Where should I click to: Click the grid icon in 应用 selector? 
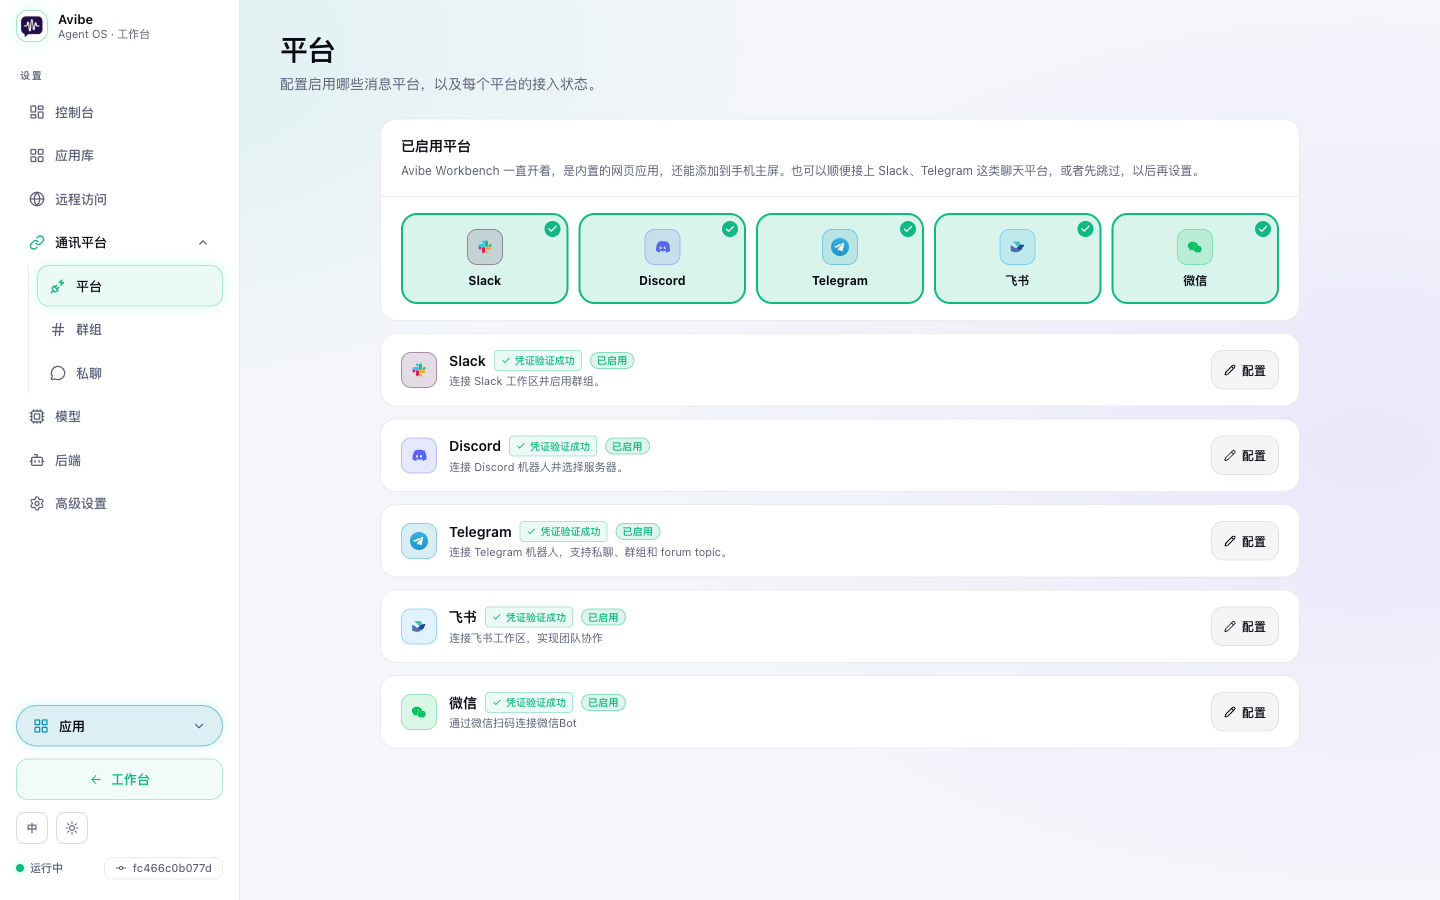coord(41,726)
